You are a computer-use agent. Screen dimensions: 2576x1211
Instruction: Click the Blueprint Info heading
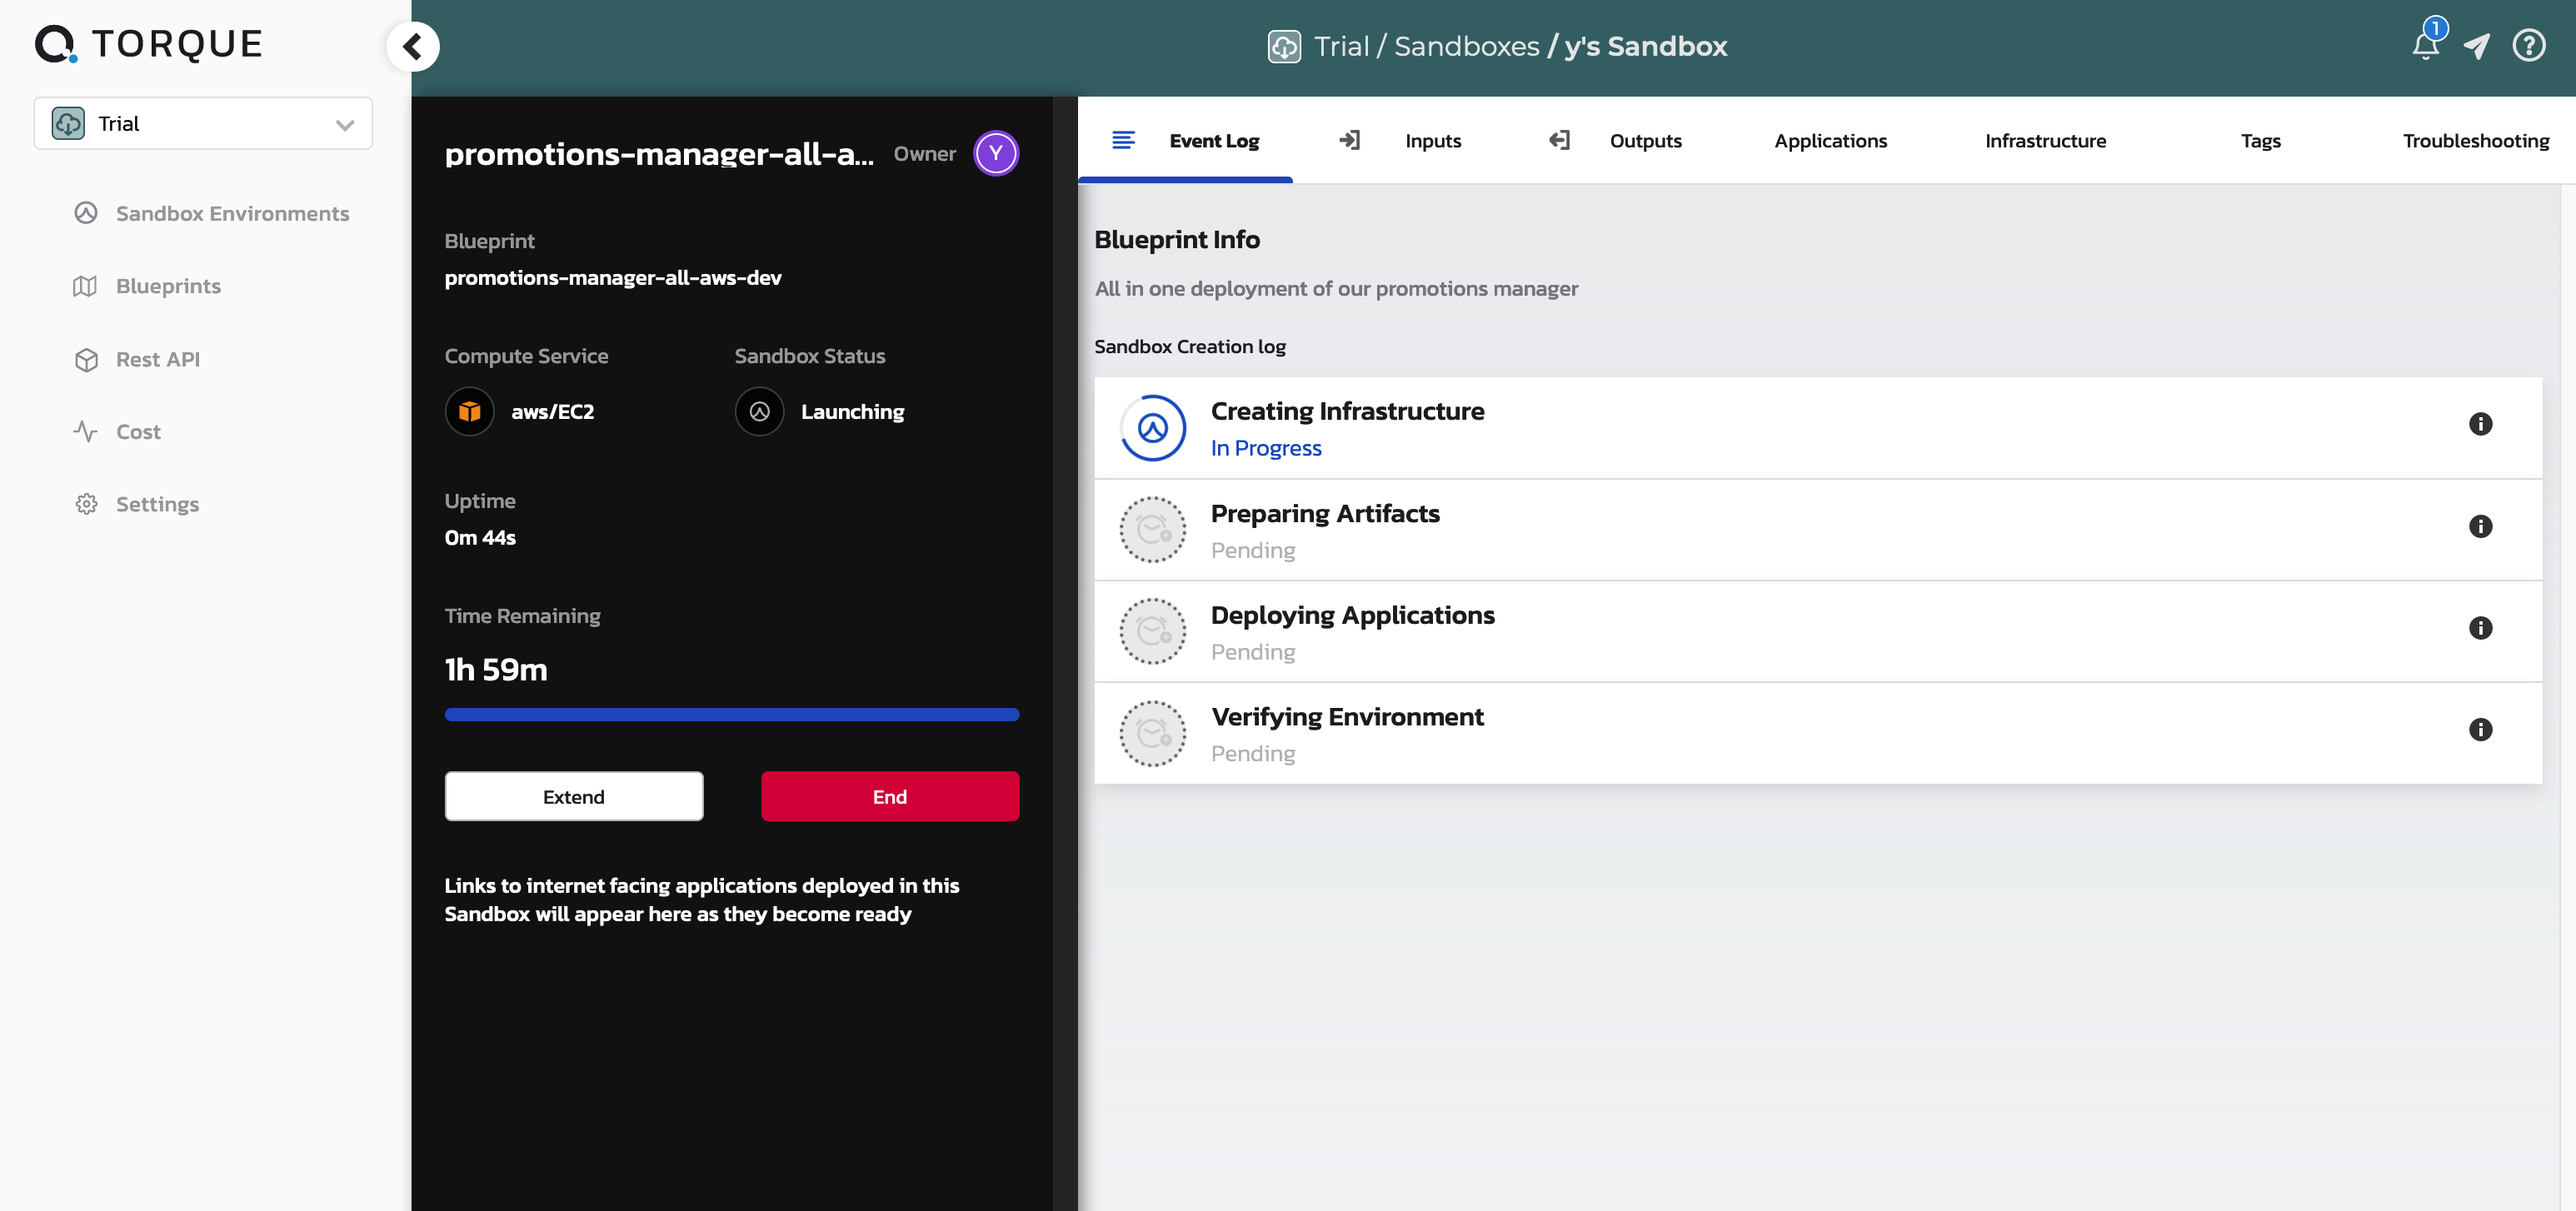click(x=1176, y=239)
